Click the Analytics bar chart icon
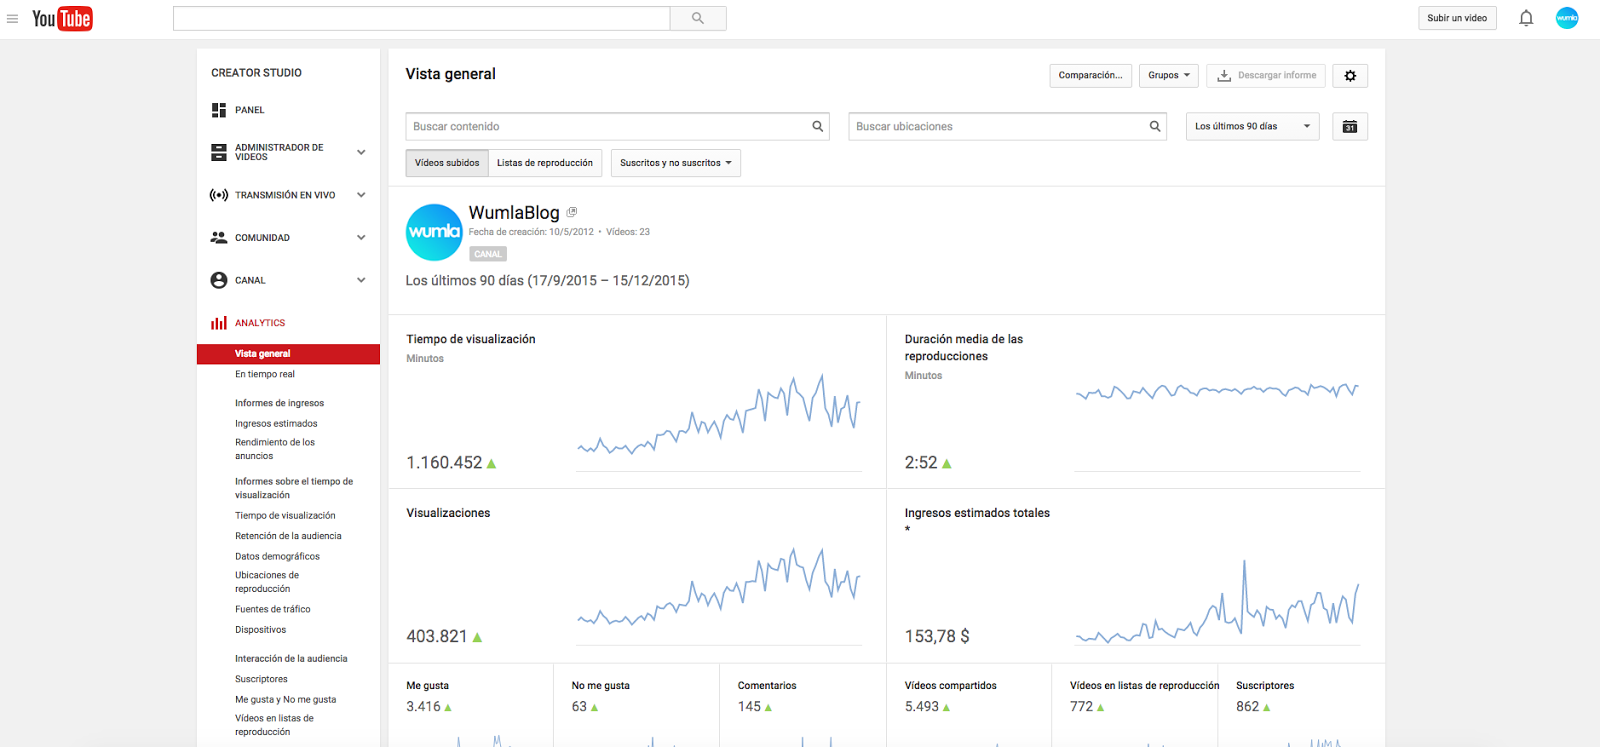Screen dimensions: 1600x747 [219, 323]
